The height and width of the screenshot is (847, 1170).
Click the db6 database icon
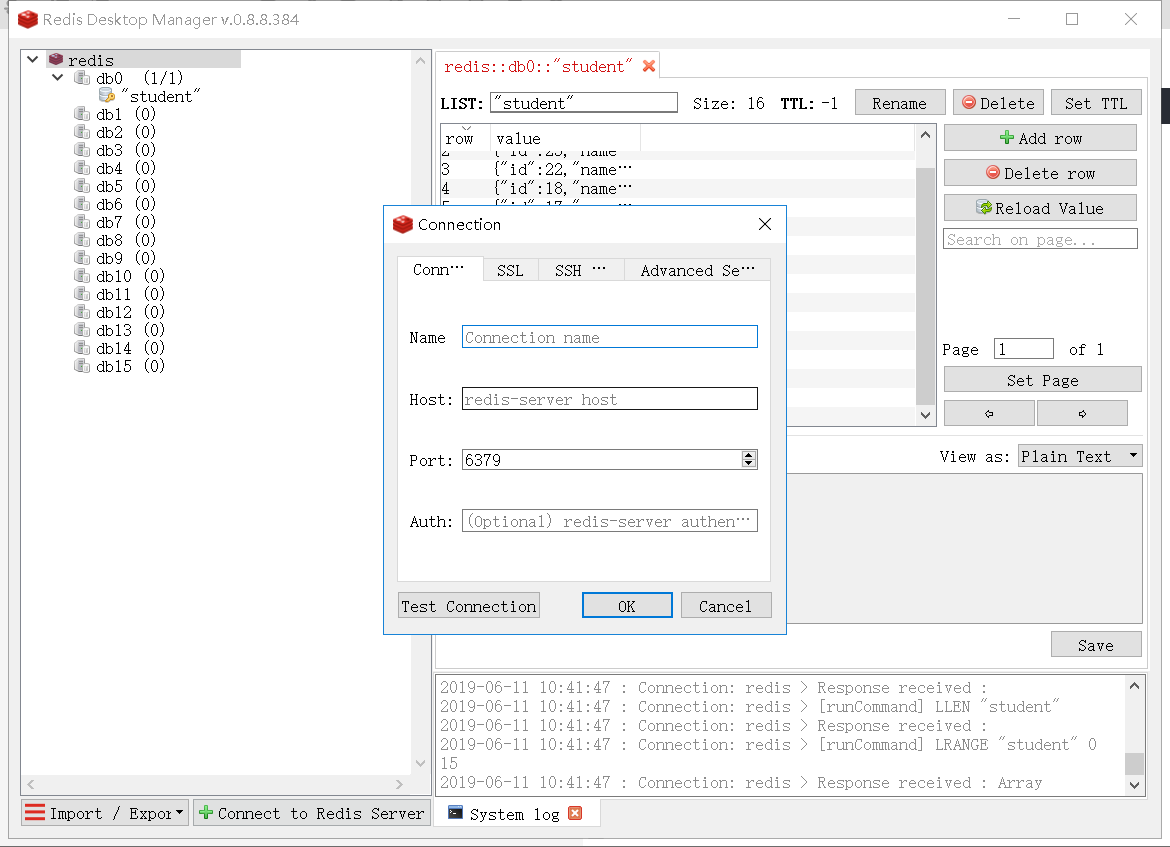coord(82,204)
